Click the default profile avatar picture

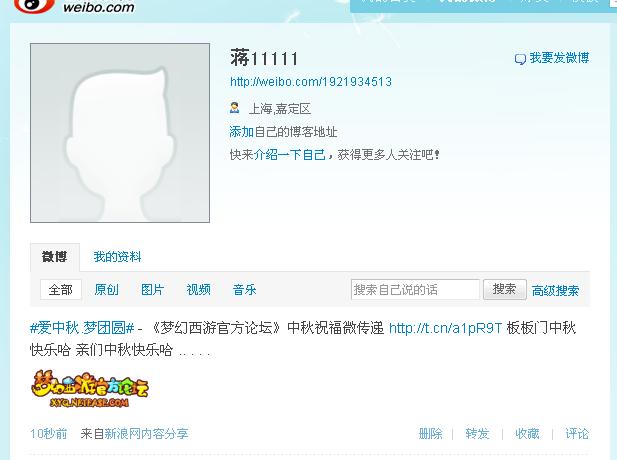[x=120, y=133]
